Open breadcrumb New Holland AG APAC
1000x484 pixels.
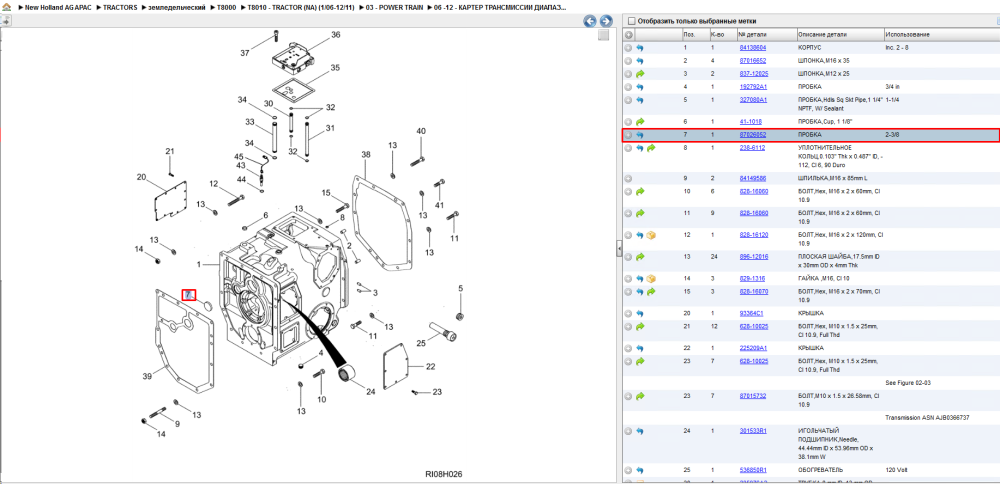point(59,6)
